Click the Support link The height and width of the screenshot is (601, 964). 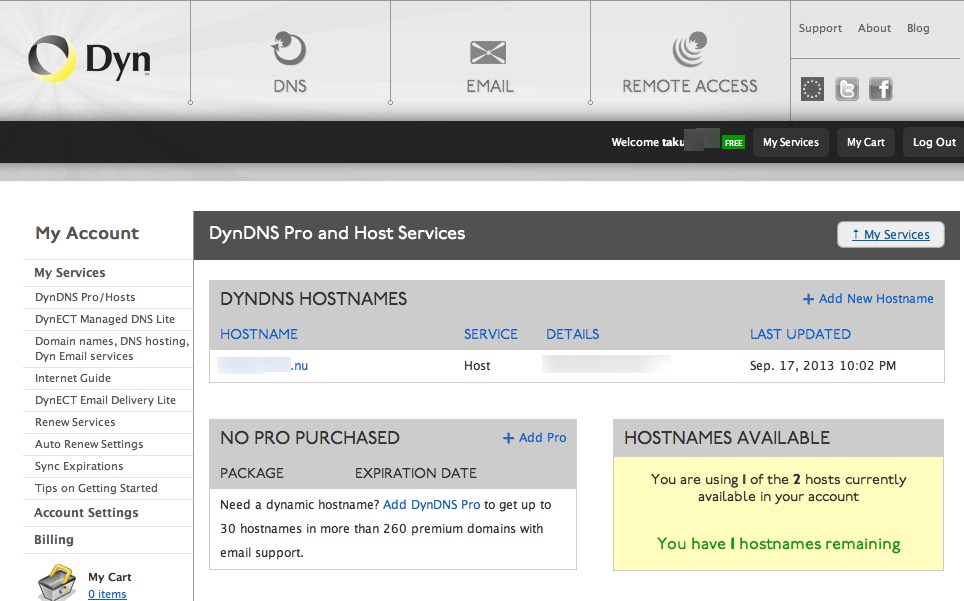[x=820, y=28]
